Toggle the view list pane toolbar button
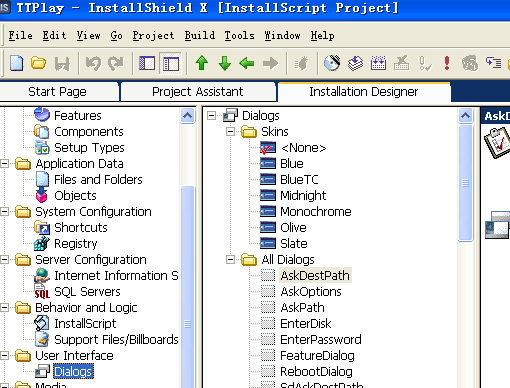 pyautogui.click(x=147, y=63)
